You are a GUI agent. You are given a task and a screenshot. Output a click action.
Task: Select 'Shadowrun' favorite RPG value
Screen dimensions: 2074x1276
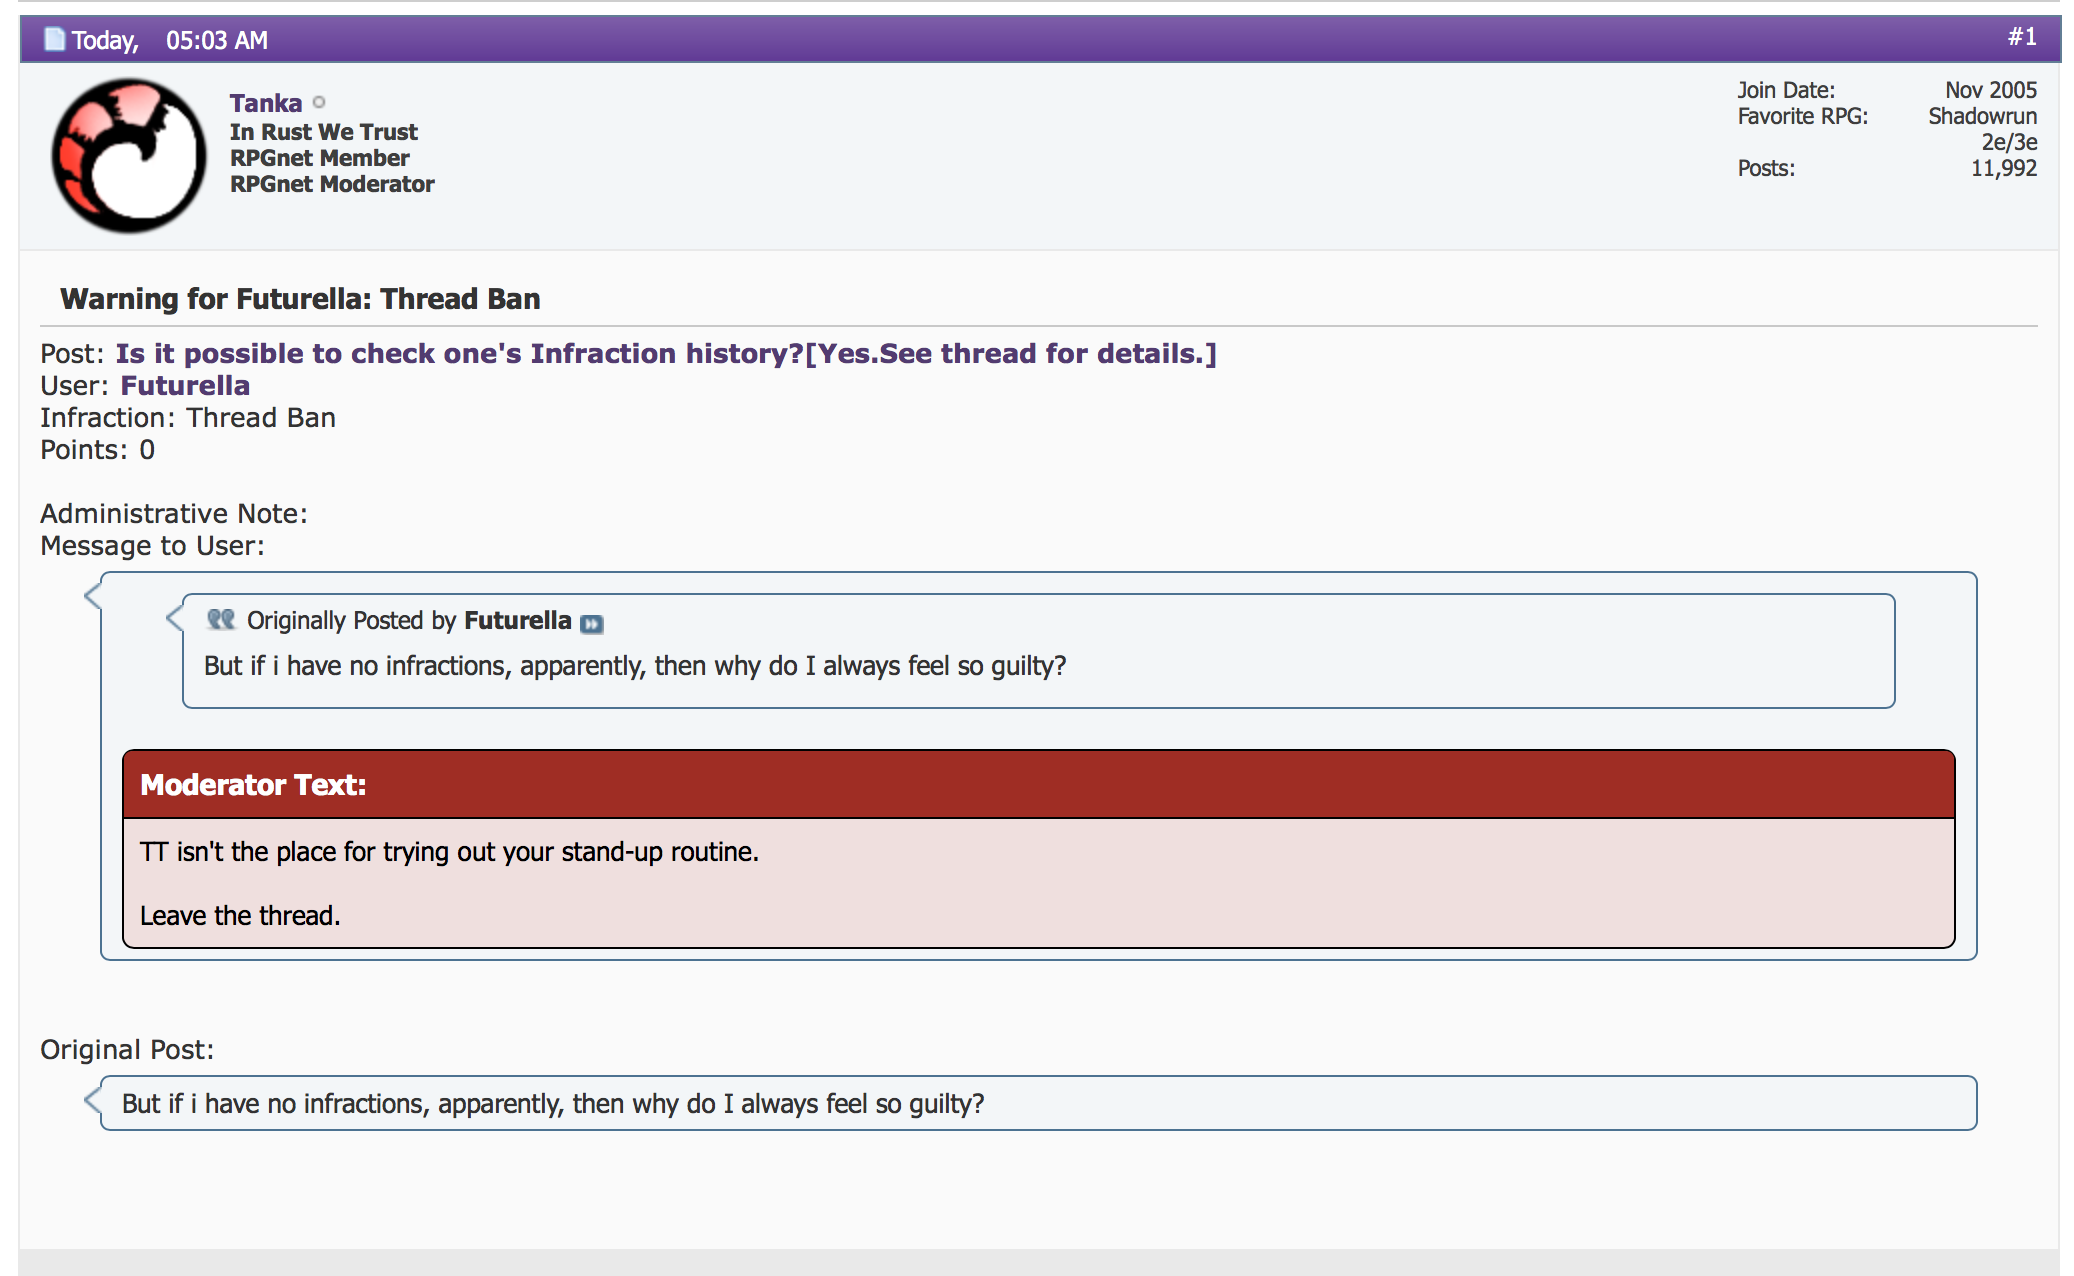1983,116
